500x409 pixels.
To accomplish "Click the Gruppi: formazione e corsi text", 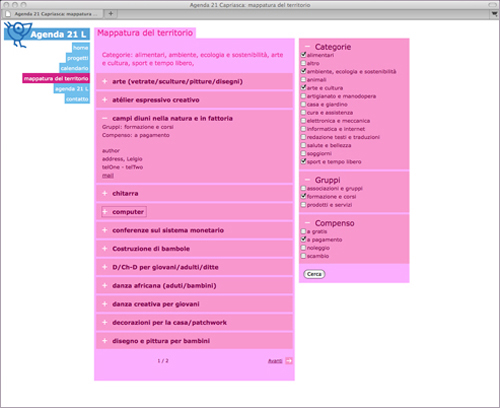I will [x=138, y=127].
